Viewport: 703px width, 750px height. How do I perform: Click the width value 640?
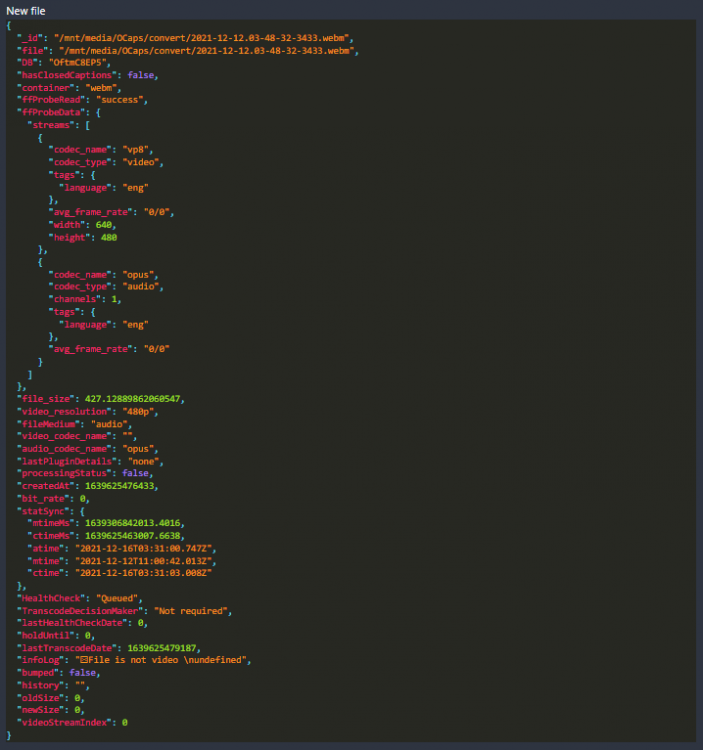point(104,224)
